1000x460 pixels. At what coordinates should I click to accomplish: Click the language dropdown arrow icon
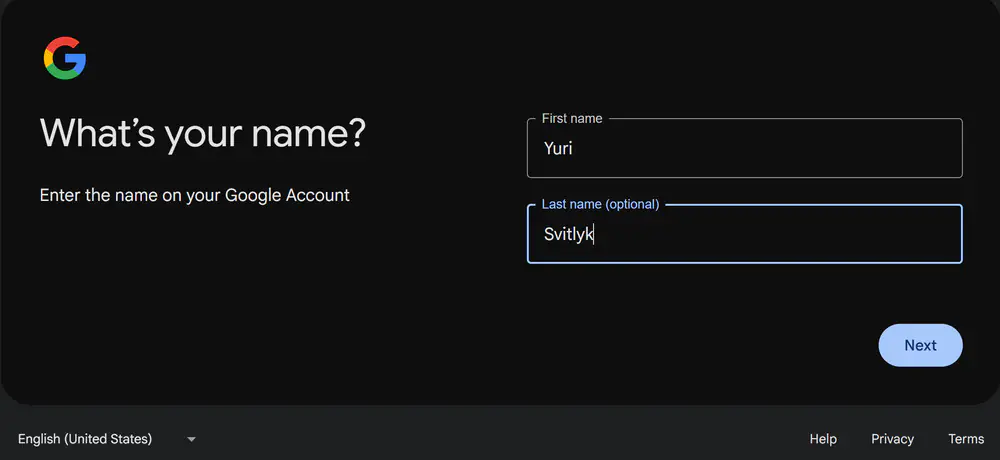tap(191, 439)
